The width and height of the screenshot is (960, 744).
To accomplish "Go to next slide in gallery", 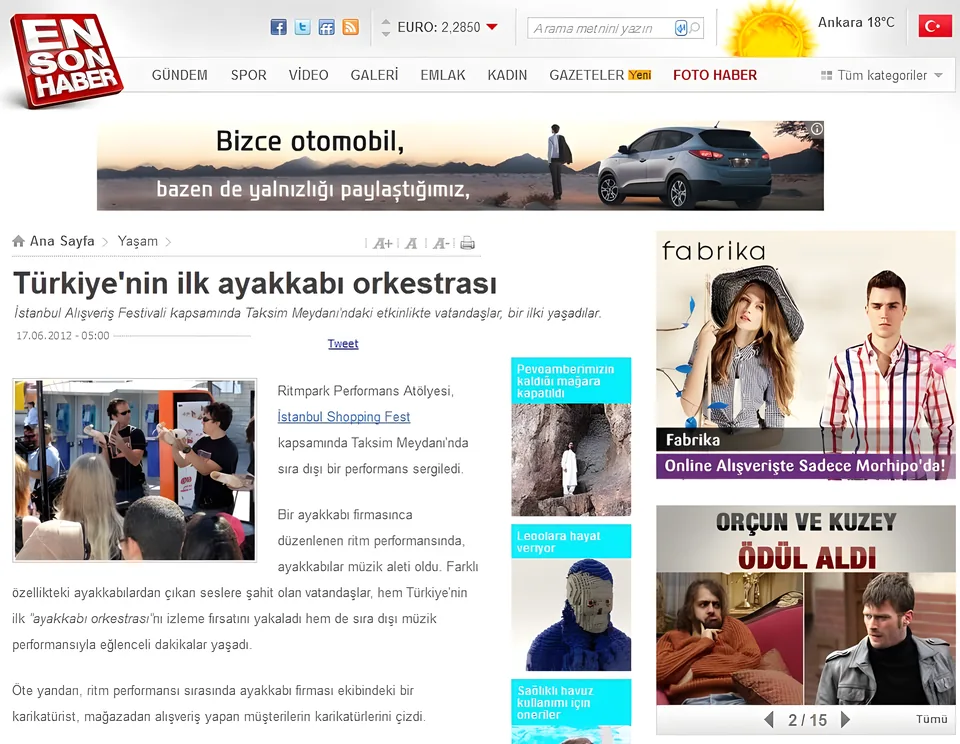I will 845,720.
